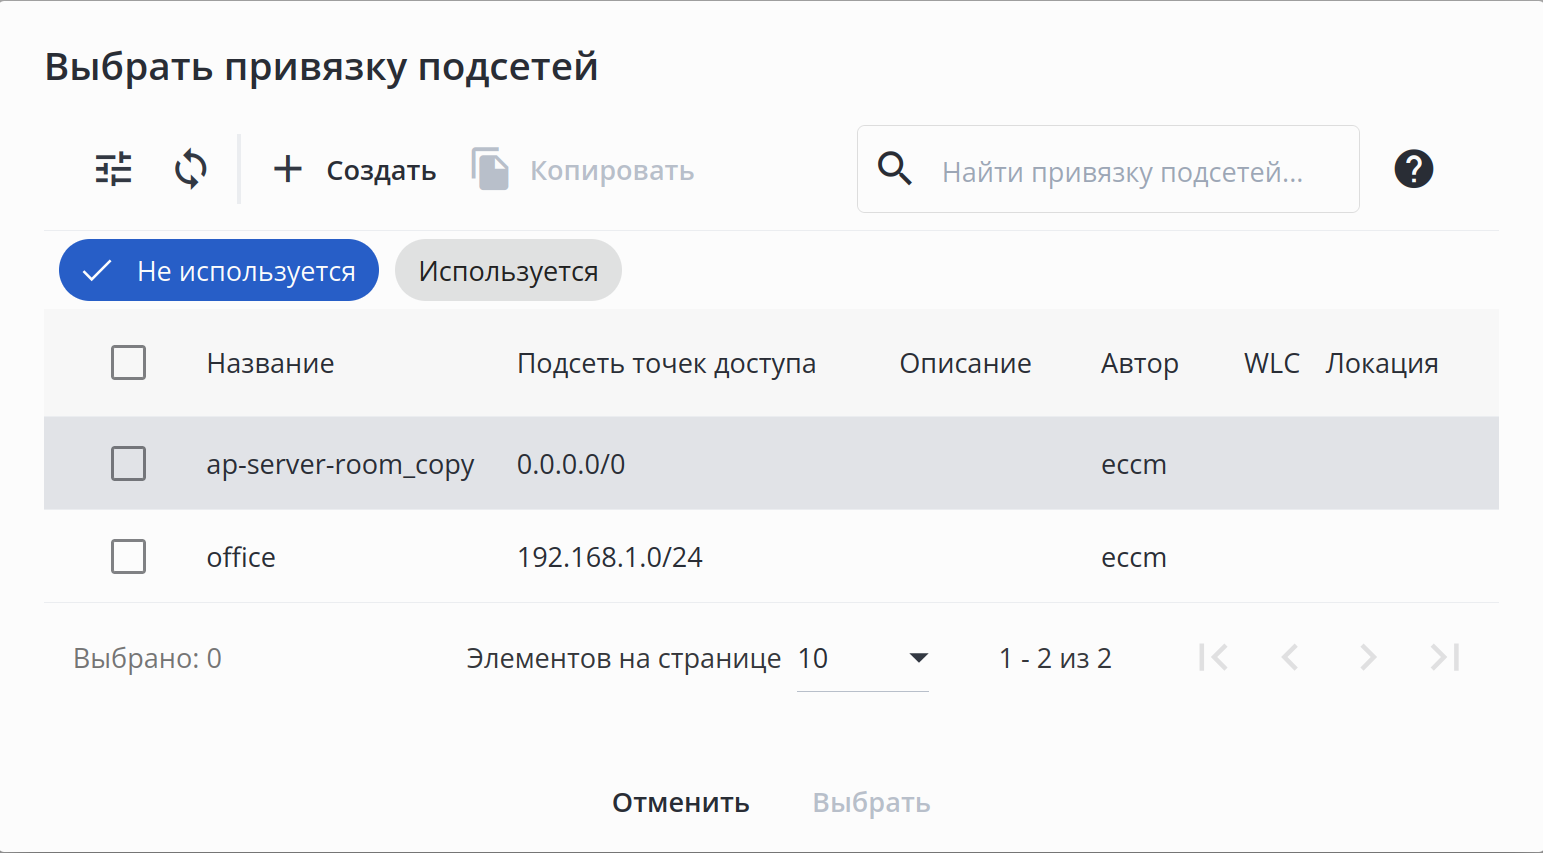Go to next page arrow

(x=1368, y=657)
